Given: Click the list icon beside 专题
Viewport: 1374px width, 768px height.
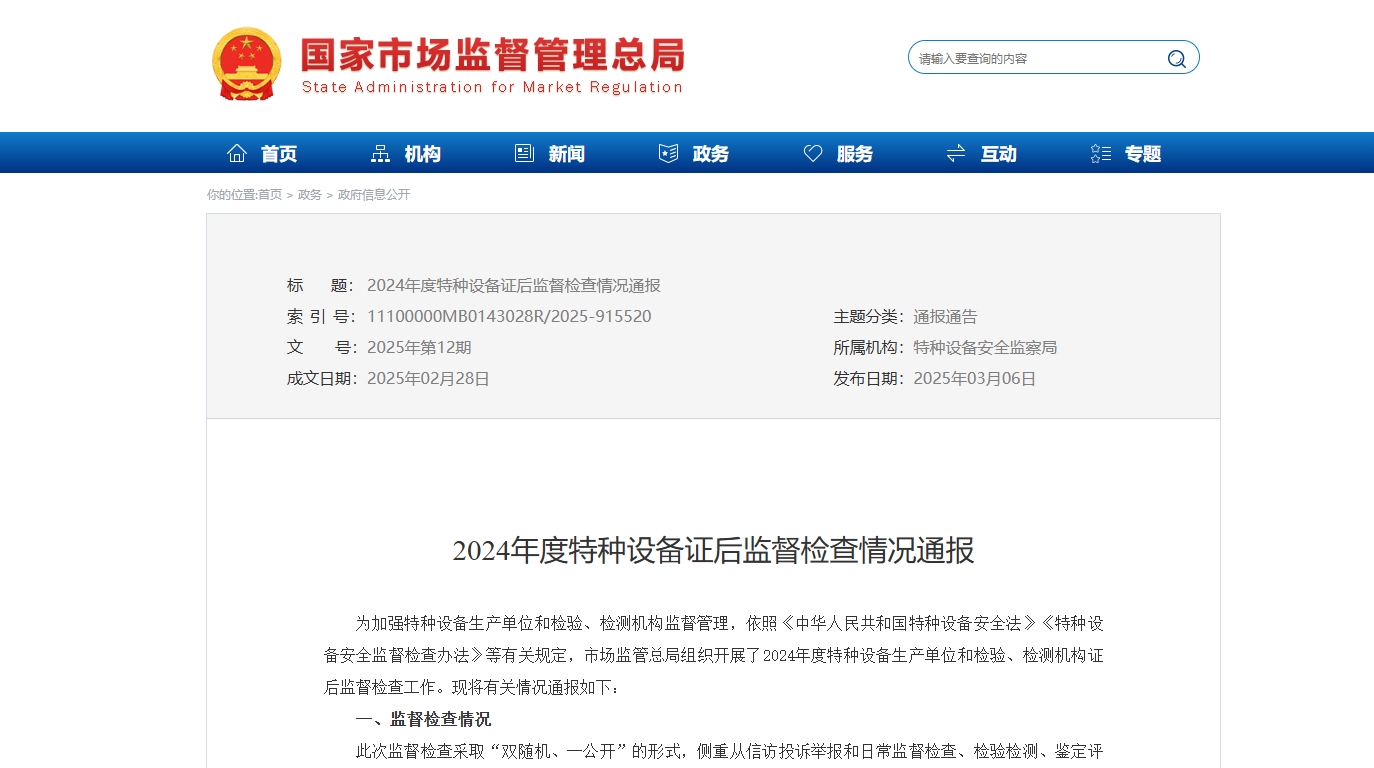Looking at the screenshot, I should 1100,153.
